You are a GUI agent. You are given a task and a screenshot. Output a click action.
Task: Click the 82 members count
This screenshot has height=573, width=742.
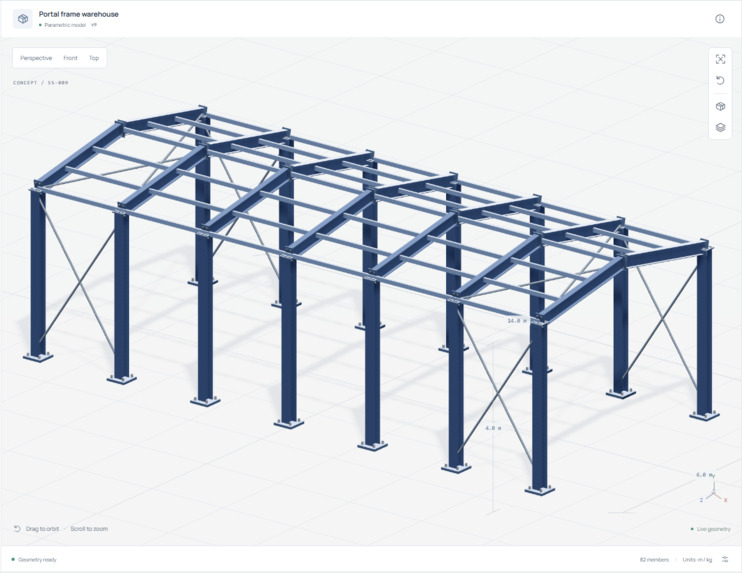pos(654,560)
